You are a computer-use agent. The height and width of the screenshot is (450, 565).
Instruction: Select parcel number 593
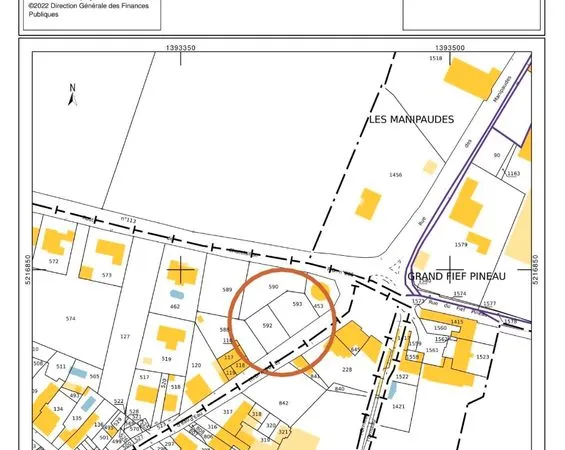point(297,304)
